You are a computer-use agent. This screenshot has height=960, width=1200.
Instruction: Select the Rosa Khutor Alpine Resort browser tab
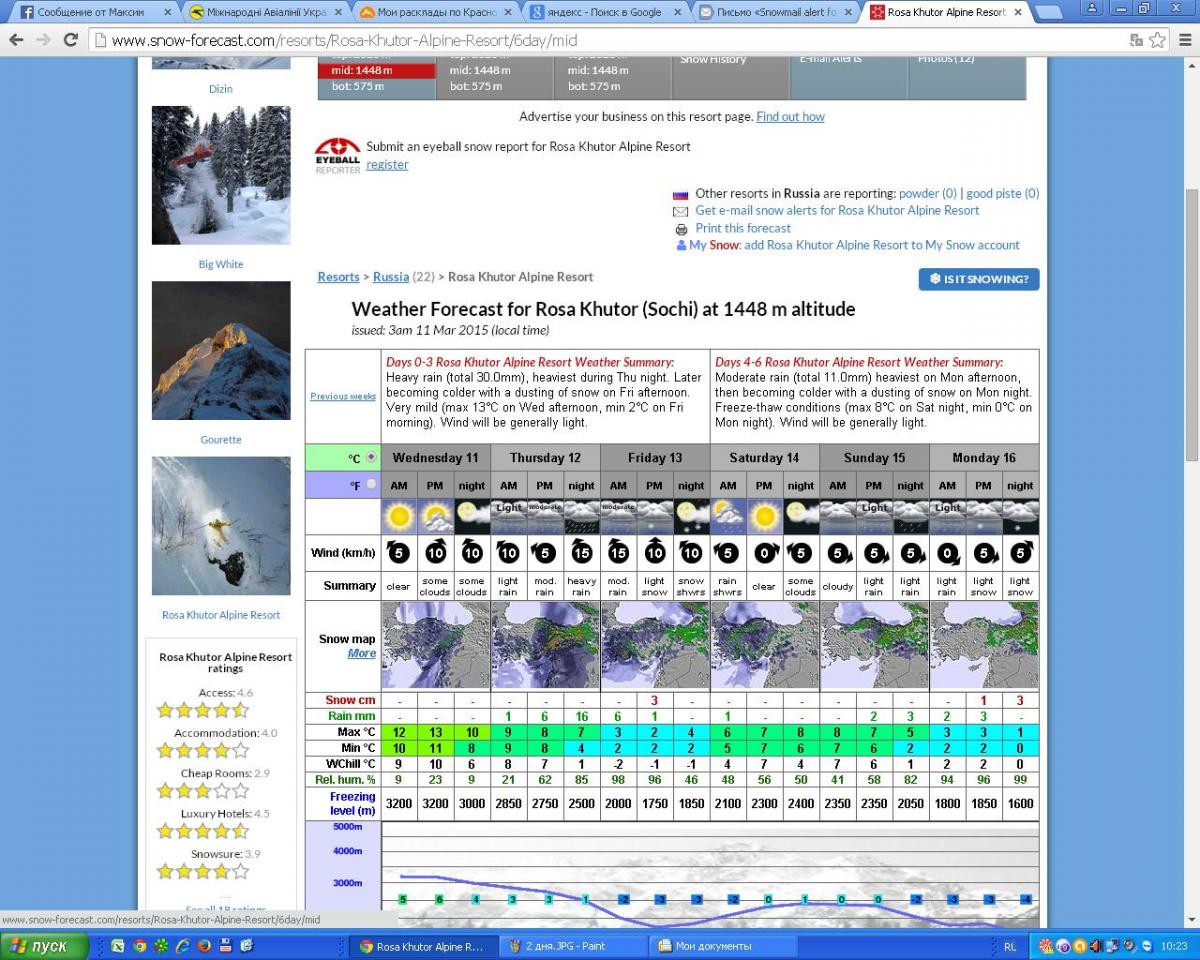coord(945,12)
